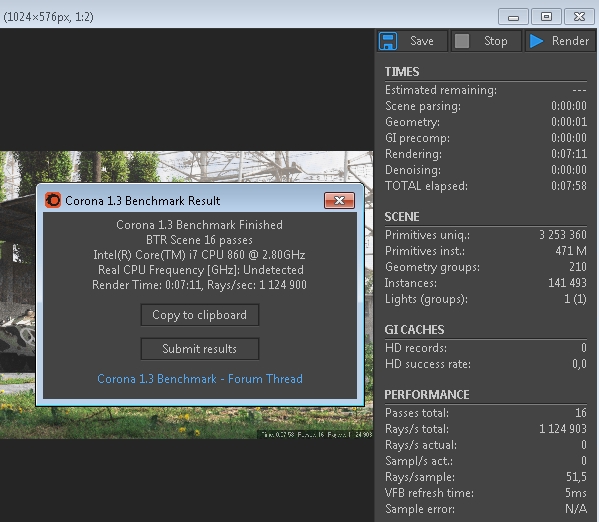This screenshot has height=522, width=599.
Task: Click the Sampl/s act. label
Action: pyautogui.click(x=419, y=461)
